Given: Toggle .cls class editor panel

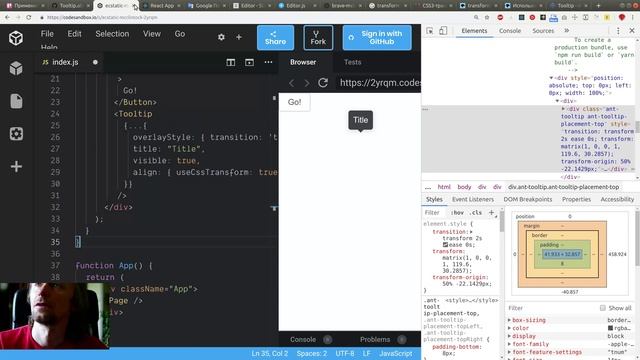Looking at the screenshot, I should pyautogui.click(x=476, y=212).
